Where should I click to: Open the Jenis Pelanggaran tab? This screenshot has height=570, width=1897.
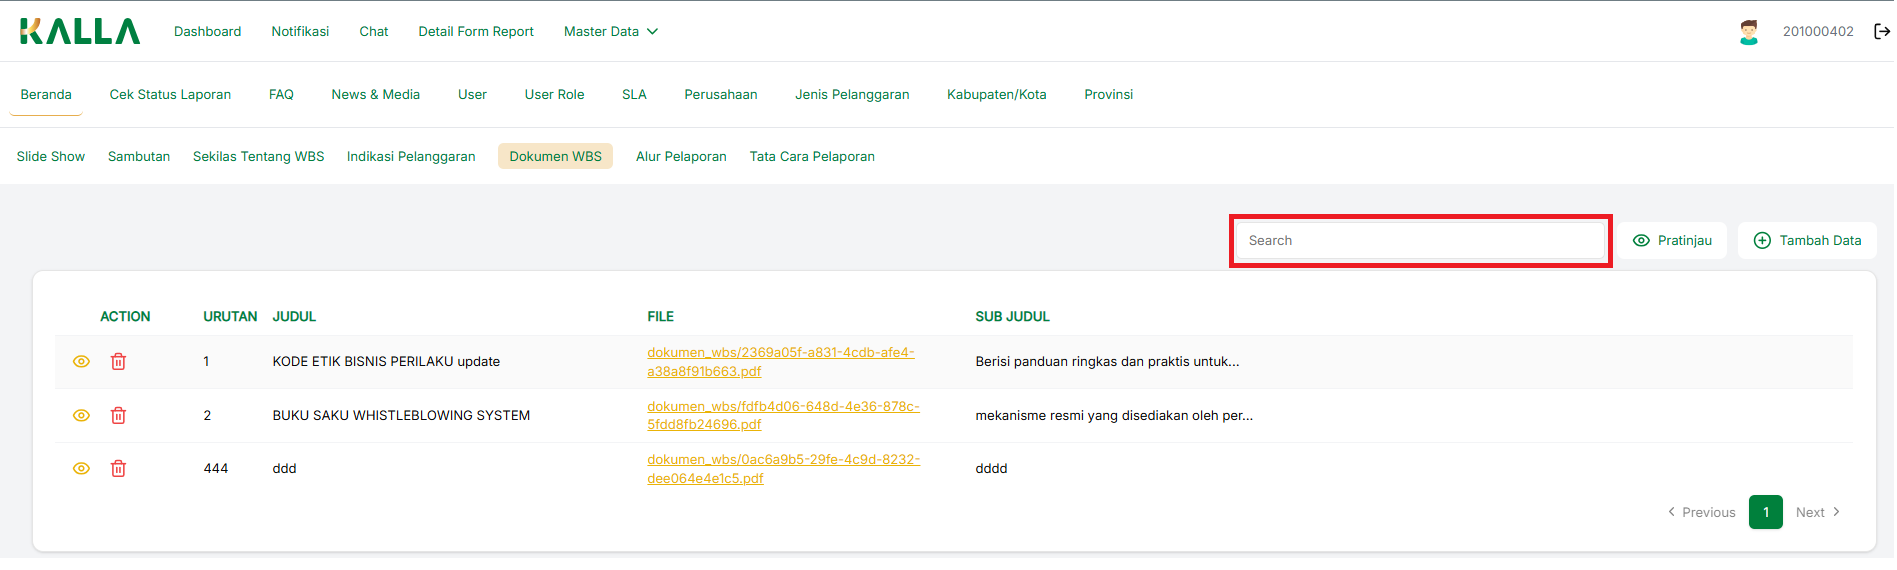click(852, 95)
